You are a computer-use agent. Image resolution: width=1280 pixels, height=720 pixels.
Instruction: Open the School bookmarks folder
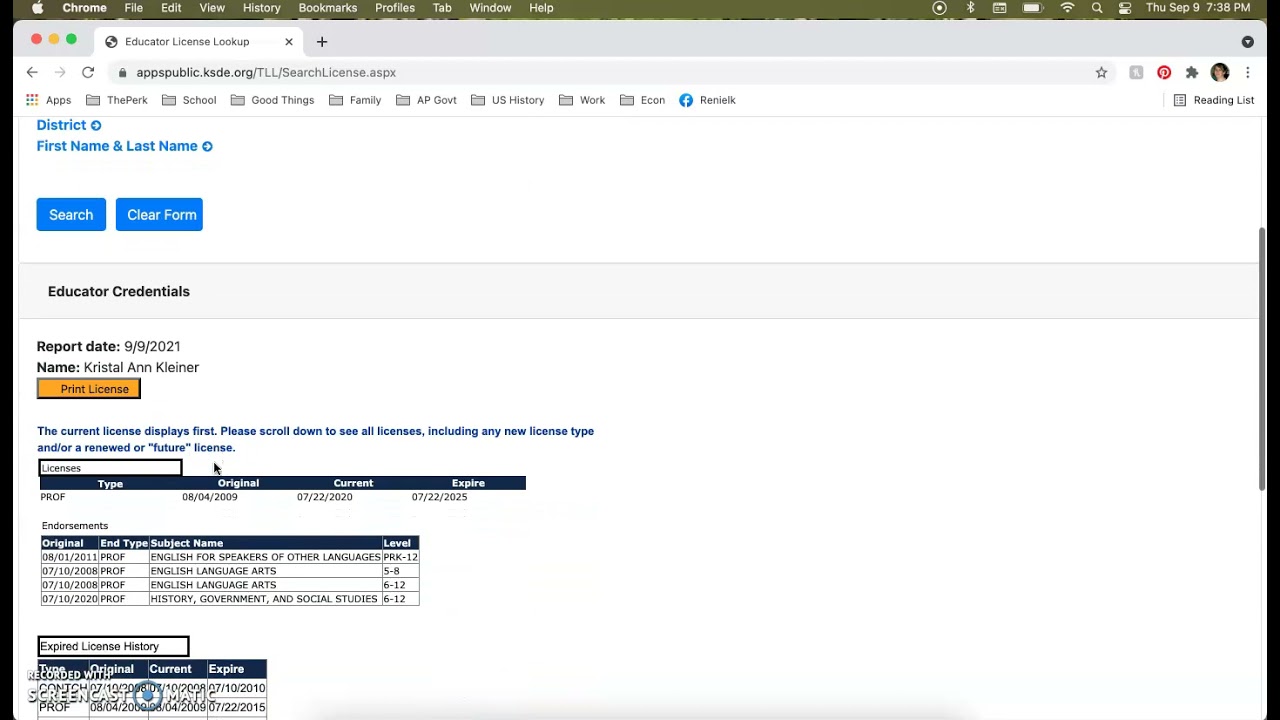189,100
